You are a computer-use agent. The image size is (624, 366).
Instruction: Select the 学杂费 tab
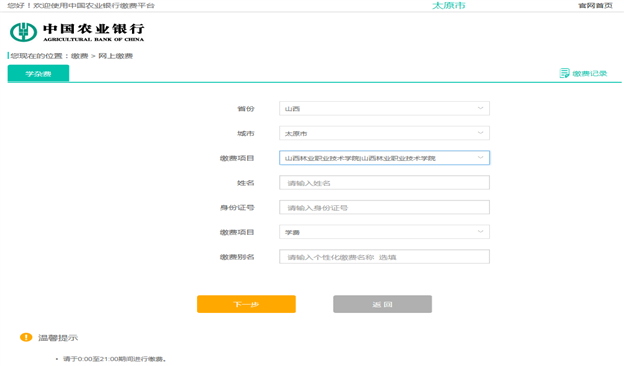38,74
